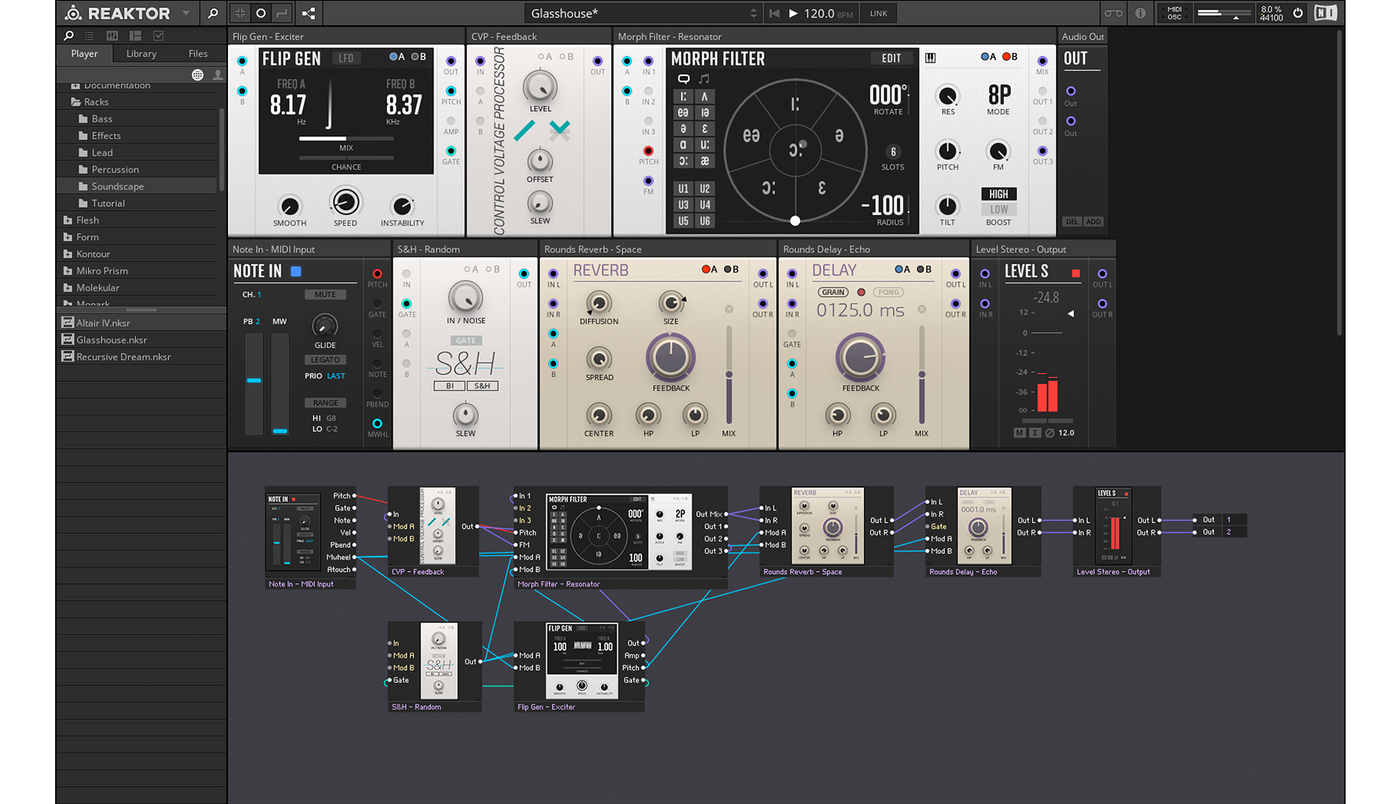This screenshot has width=1400, height=804.
Task: Click the collapse-arrows icon in the top toolbar
Action: (x=239, y=13)
